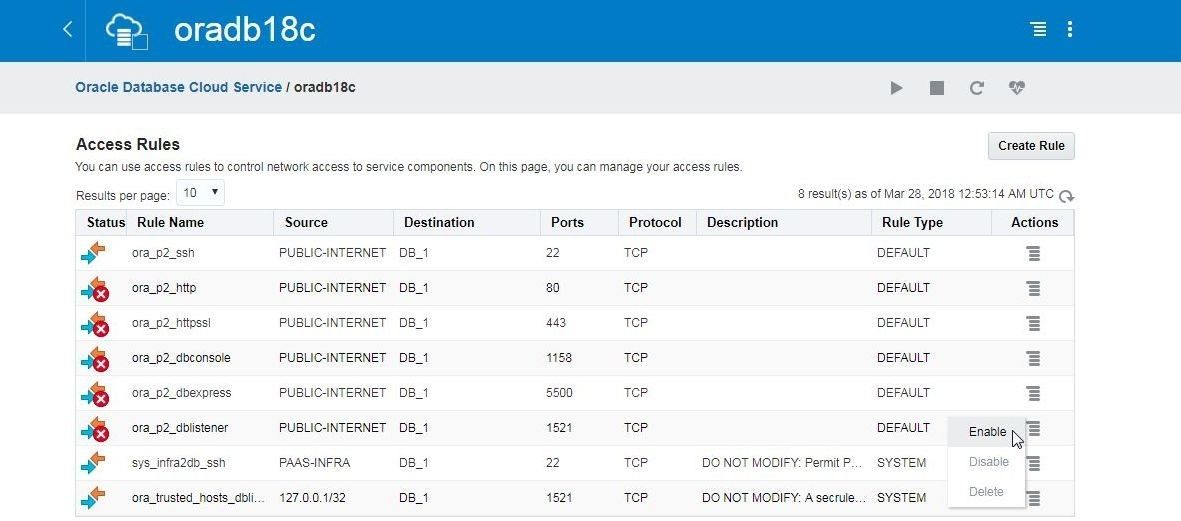Image resolution: width=1181 pixels, height=521 pixels.
Task: Open the vertical three-dot options menu
Action: 1070,29
